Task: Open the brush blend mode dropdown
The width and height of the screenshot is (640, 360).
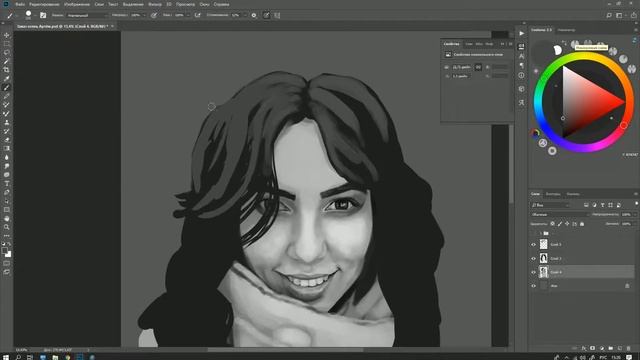Action: click(87, 15)
